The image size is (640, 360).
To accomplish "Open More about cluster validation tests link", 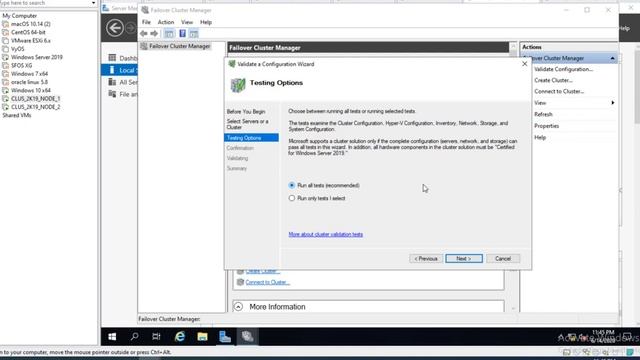I will pyautogui.click(x=326, y=234).
